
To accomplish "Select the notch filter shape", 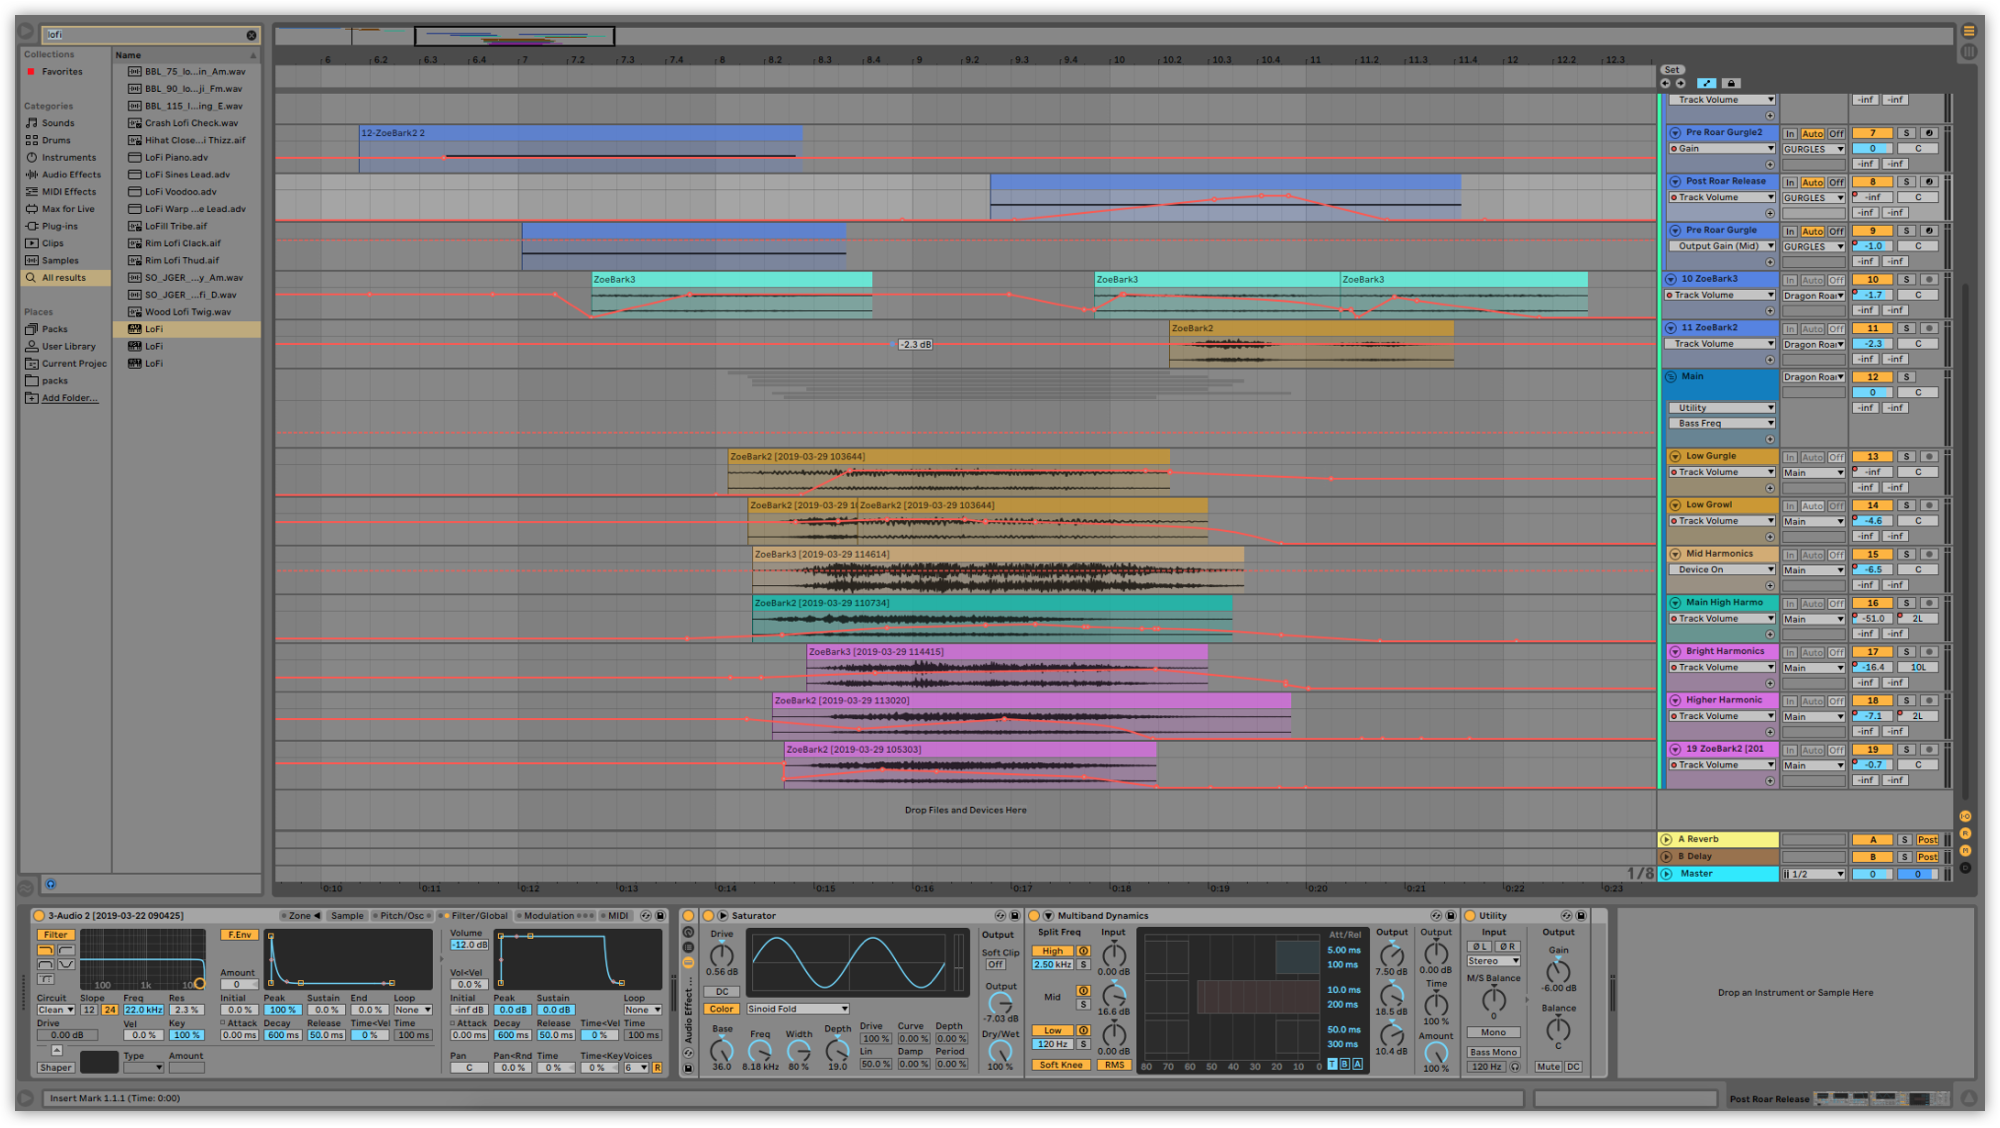I will pos(66,964).
